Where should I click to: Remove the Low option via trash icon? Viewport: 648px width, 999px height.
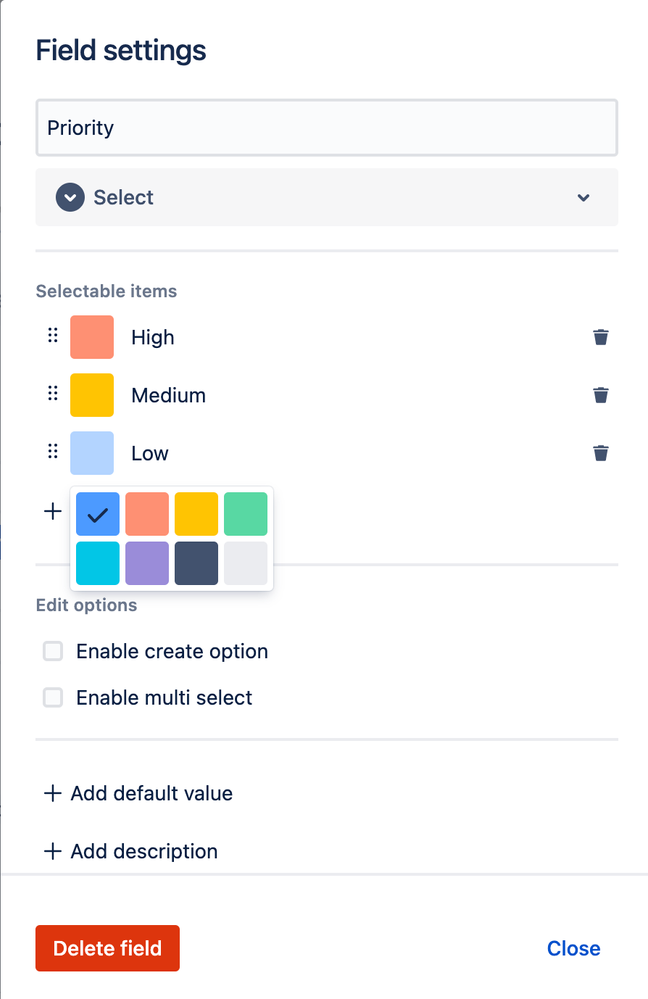click(x=600, y=453)
